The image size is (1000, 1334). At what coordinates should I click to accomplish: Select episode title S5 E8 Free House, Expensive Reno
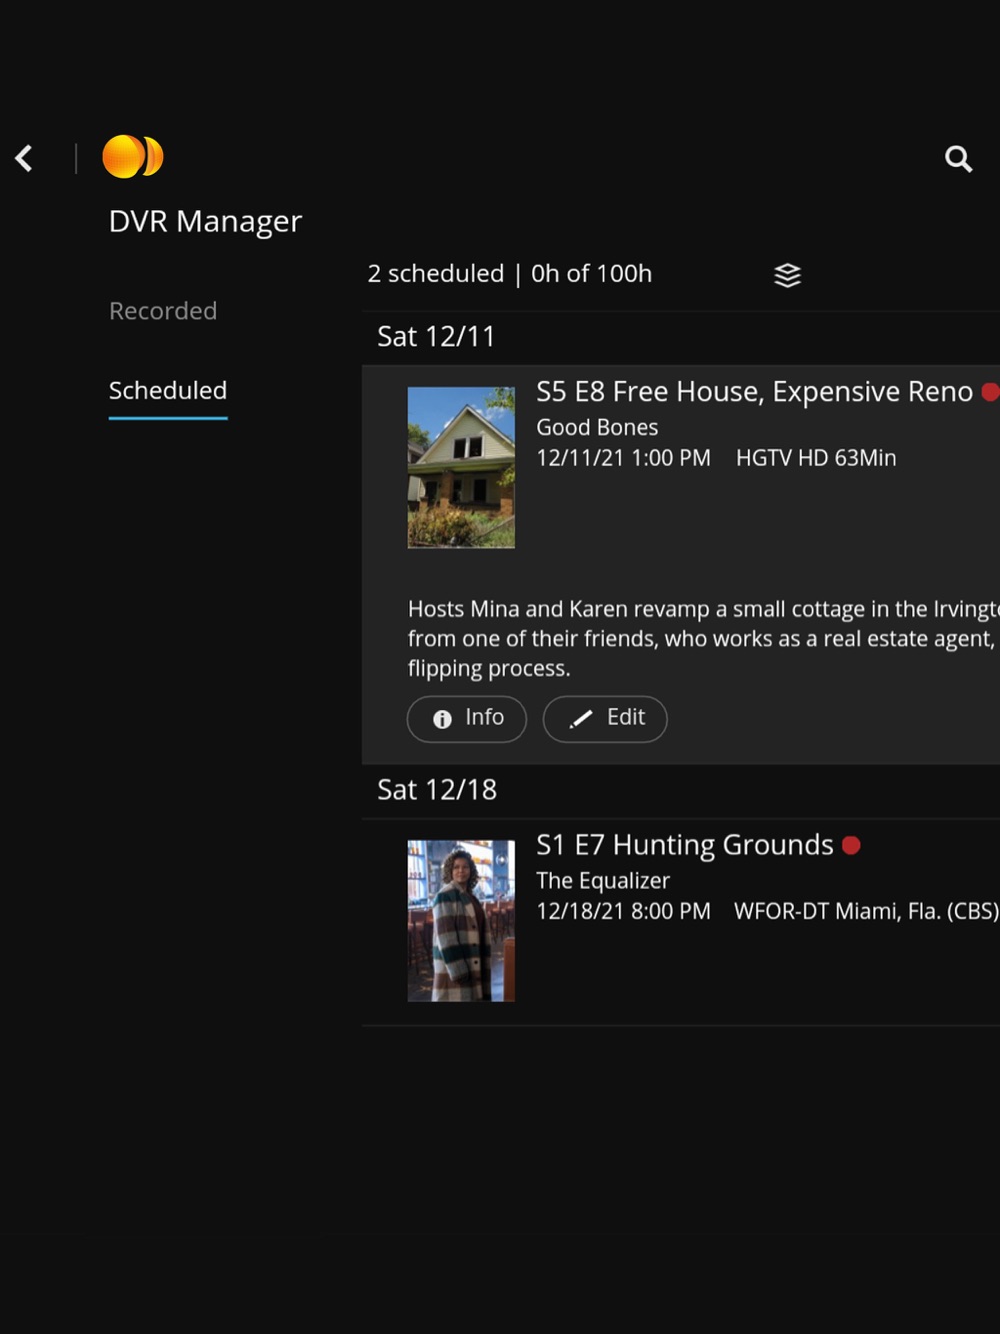(754, 392)
